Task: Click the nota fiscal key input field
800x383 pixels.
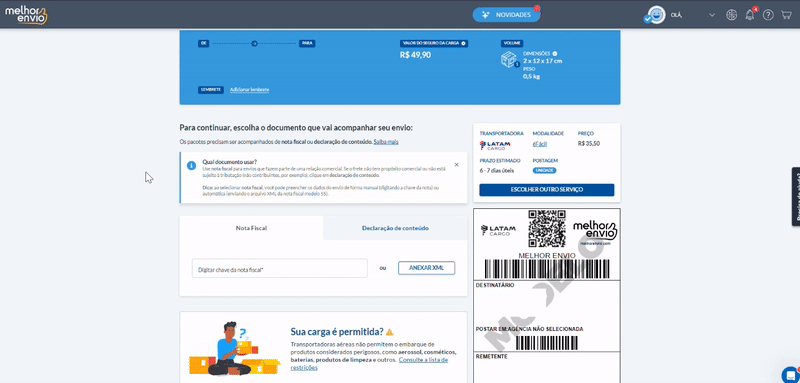Action: pos(280,268)
